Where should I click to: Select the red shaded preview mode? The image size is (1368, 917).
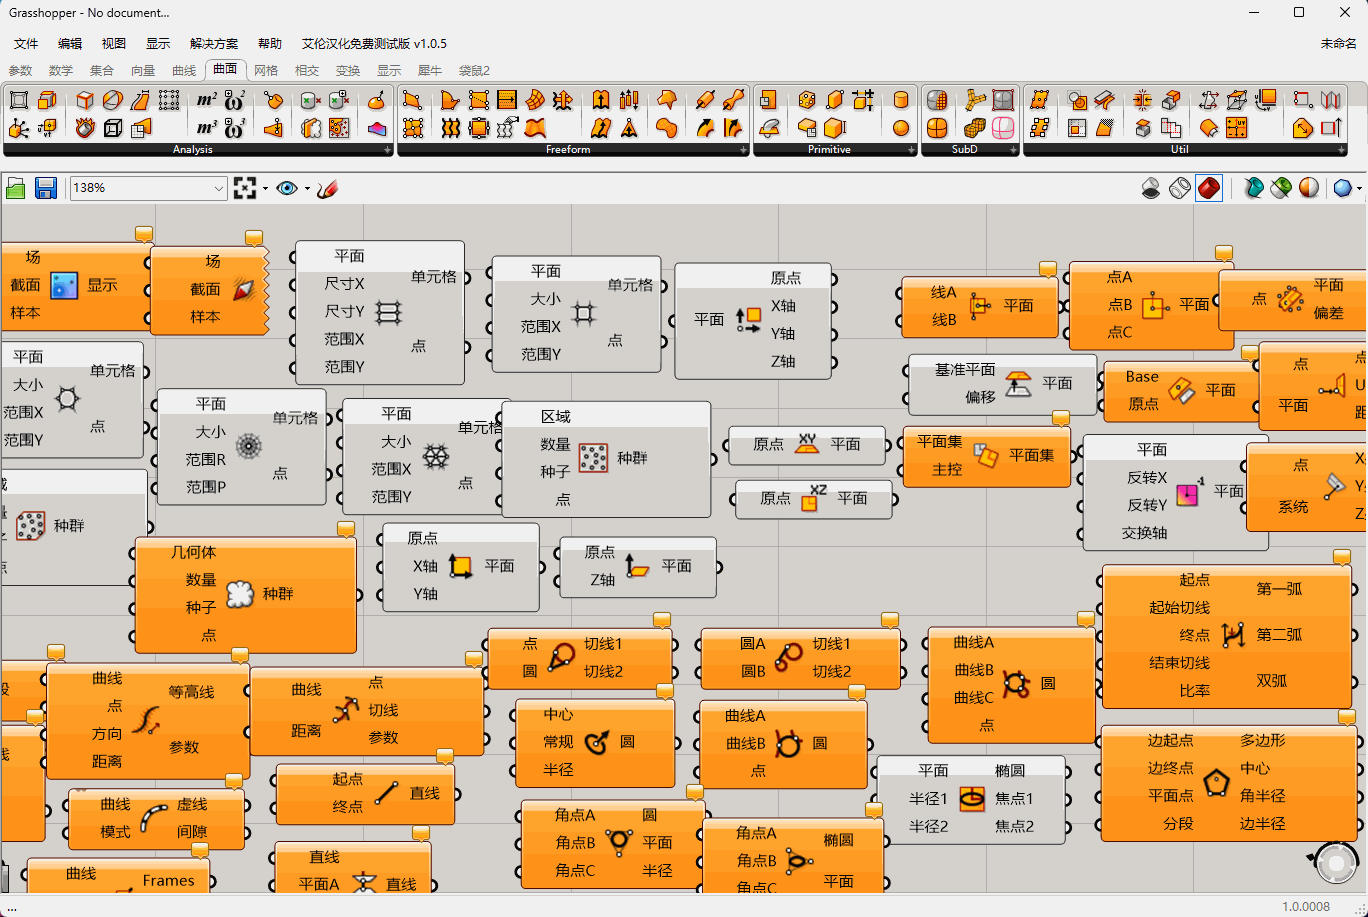[x=1209, y=188]
